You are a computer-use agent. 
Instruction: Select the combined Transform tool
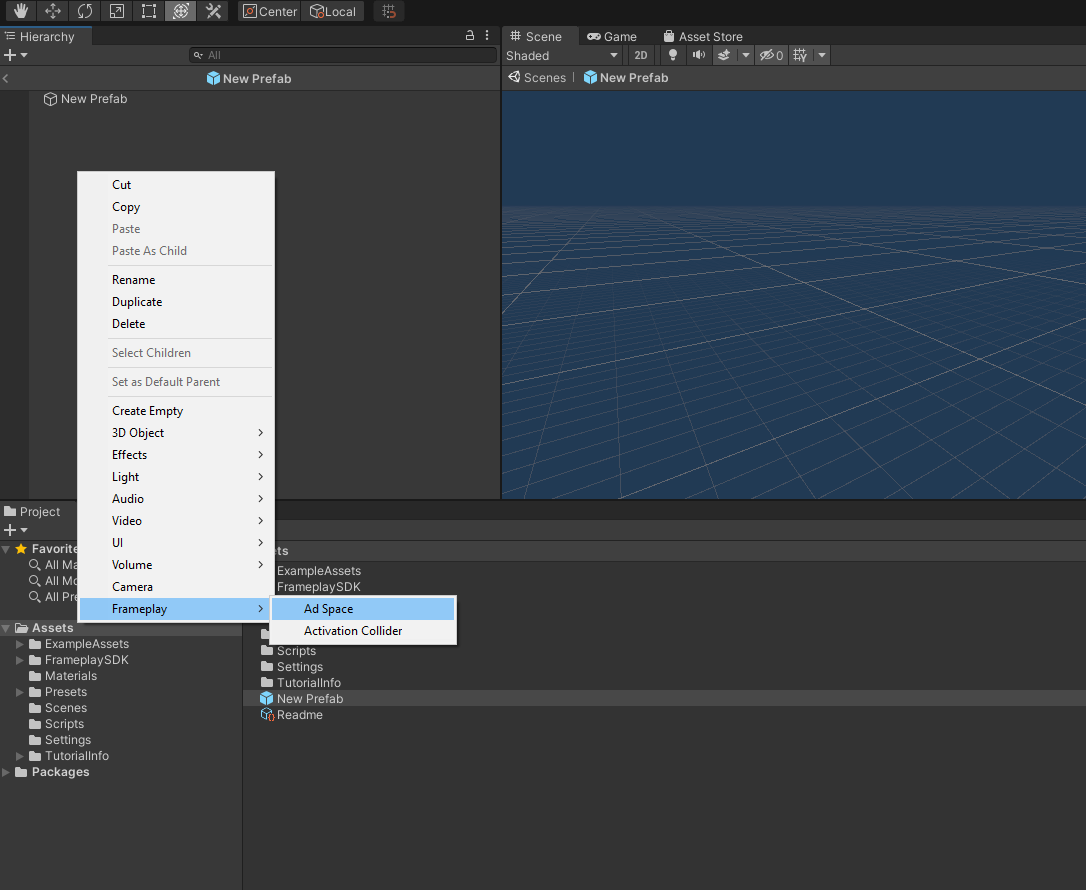click(x=180, y=11)
